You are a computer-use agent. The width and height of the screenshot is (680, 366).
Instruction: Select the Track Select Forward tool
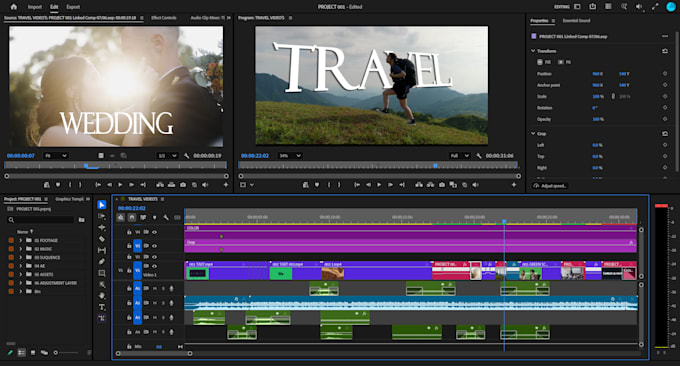tap(102, 216)
